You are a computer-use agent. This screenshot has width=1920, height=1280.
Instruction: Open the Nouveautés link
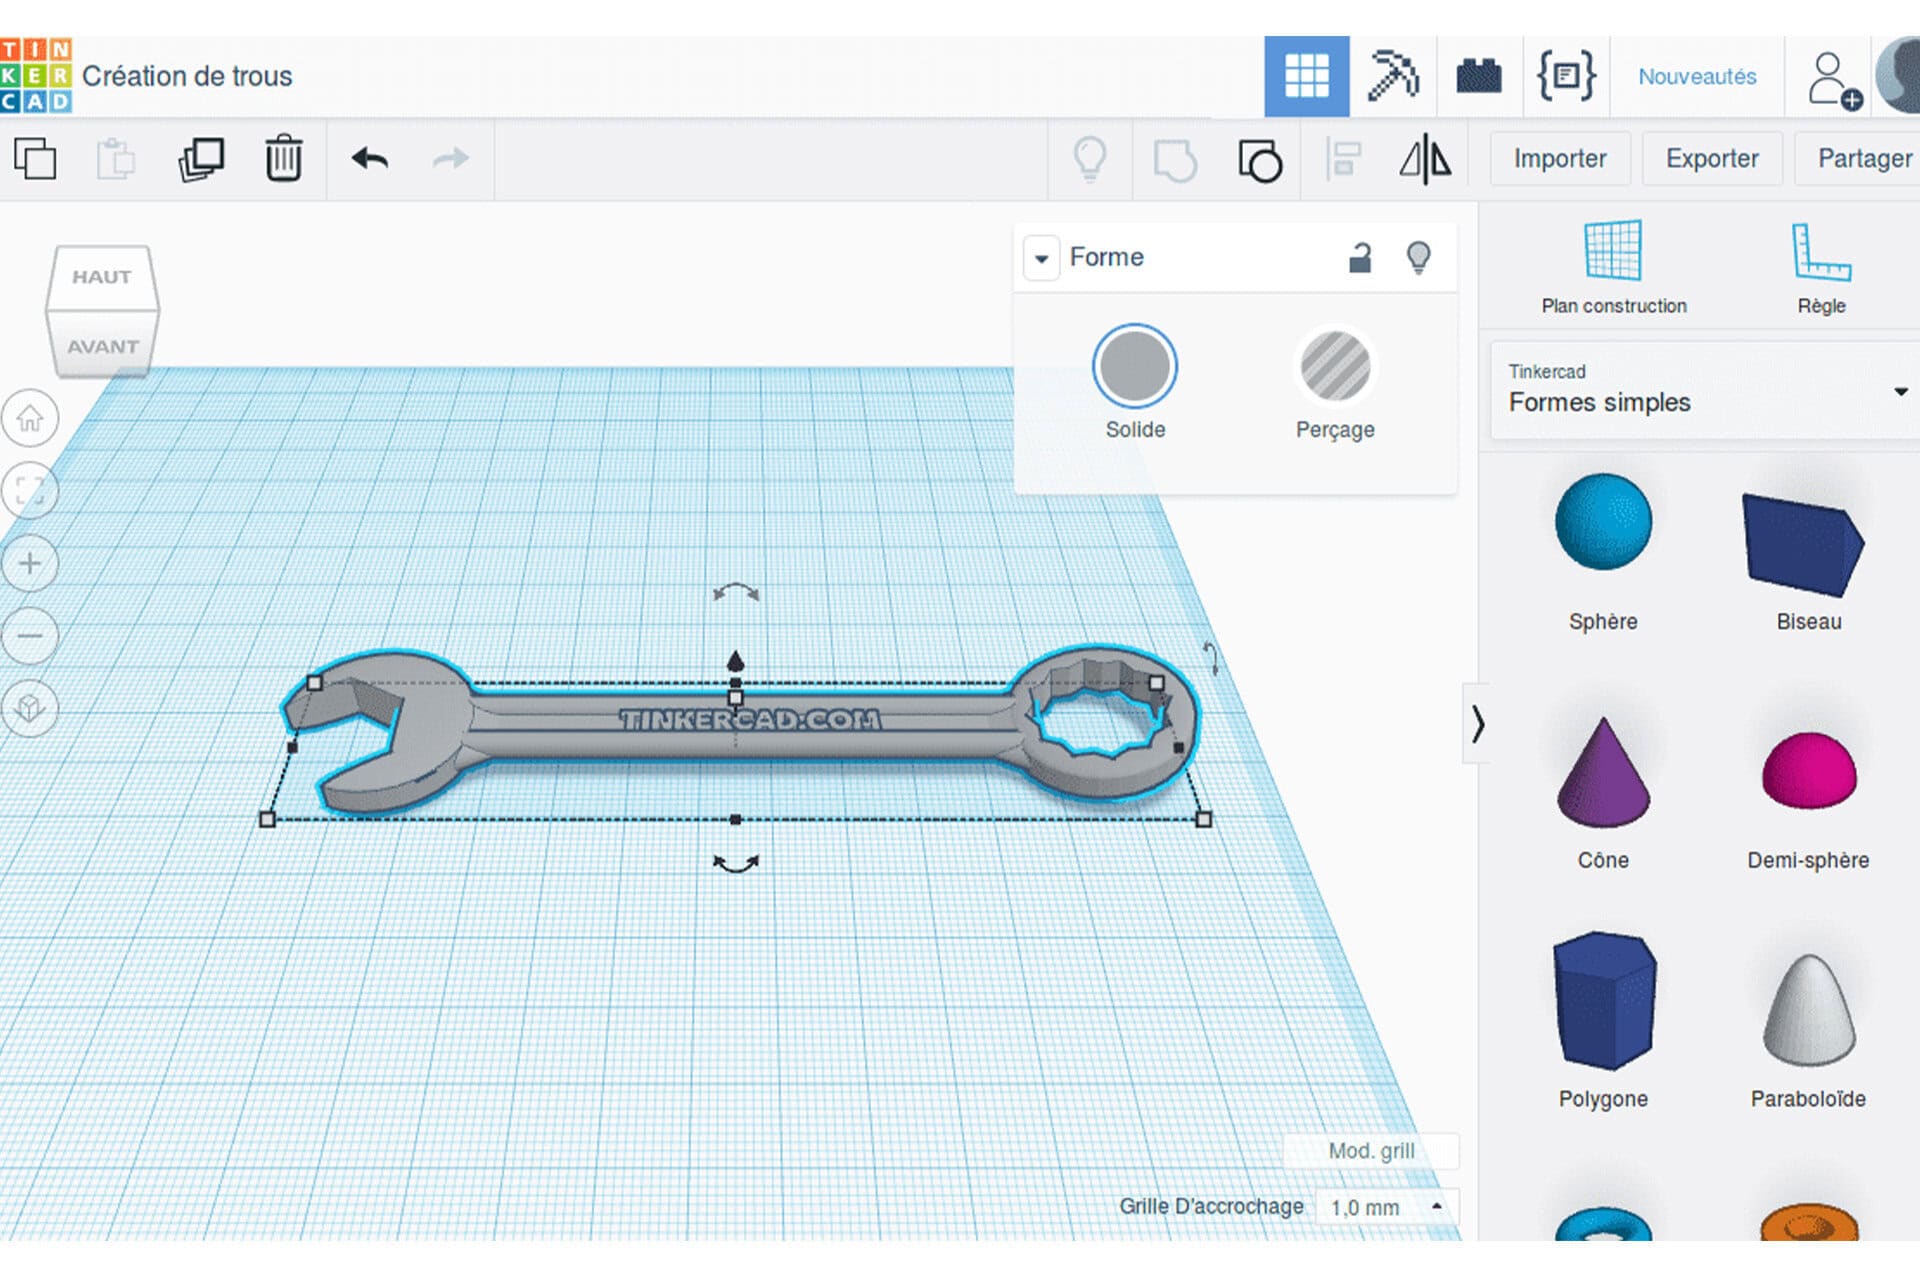pyautogui.click(x=1697, y=77)
